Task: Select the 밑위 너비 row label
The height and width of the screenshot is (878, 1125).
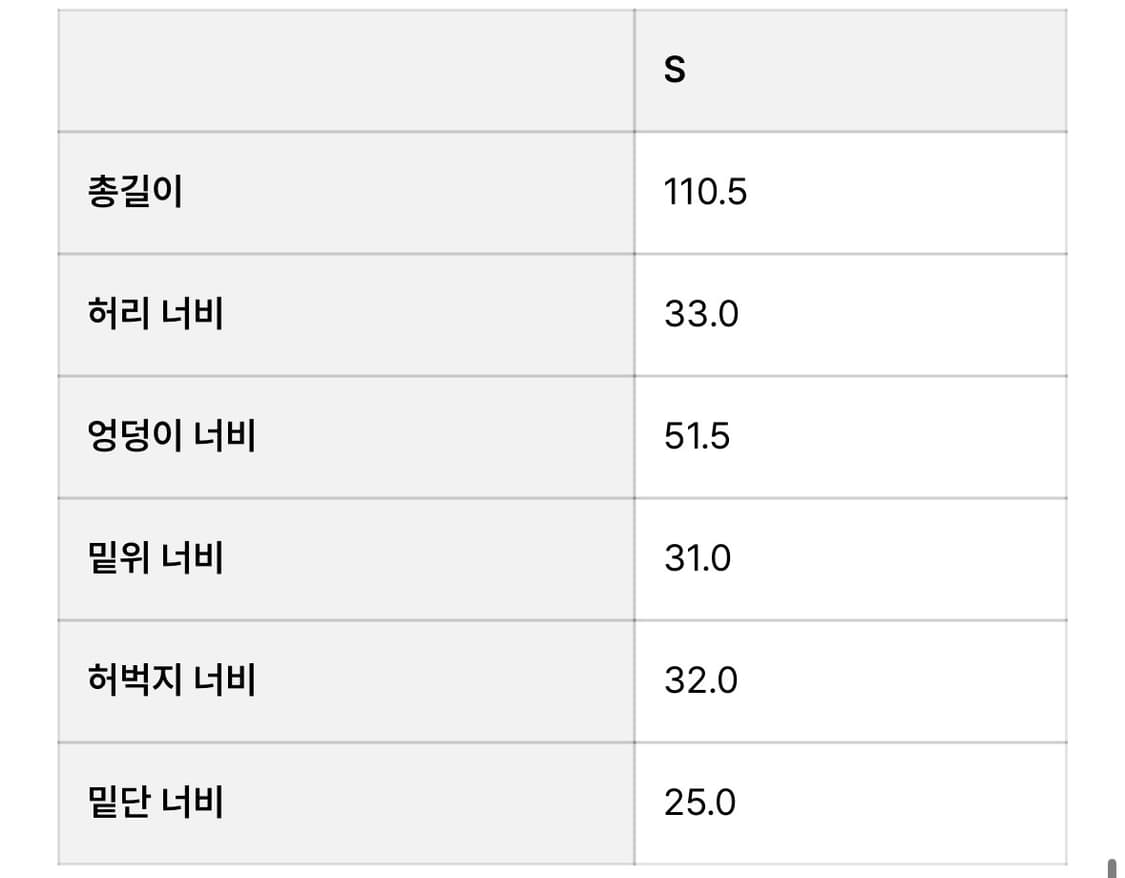Action: (155, 558)
